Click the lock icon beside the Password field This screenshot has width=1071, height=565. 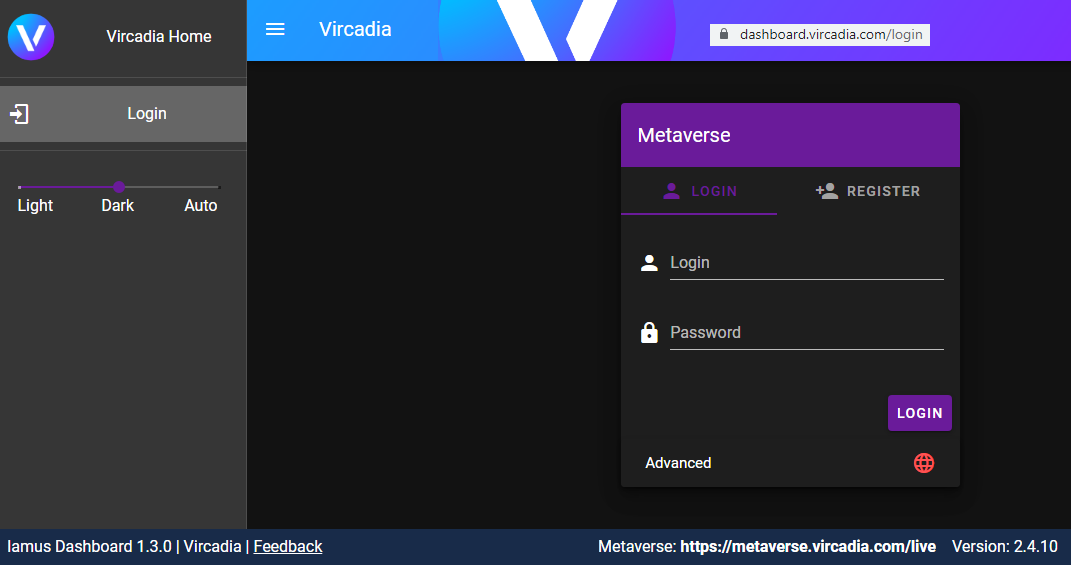pyautogui.click(x=649, y=333)
